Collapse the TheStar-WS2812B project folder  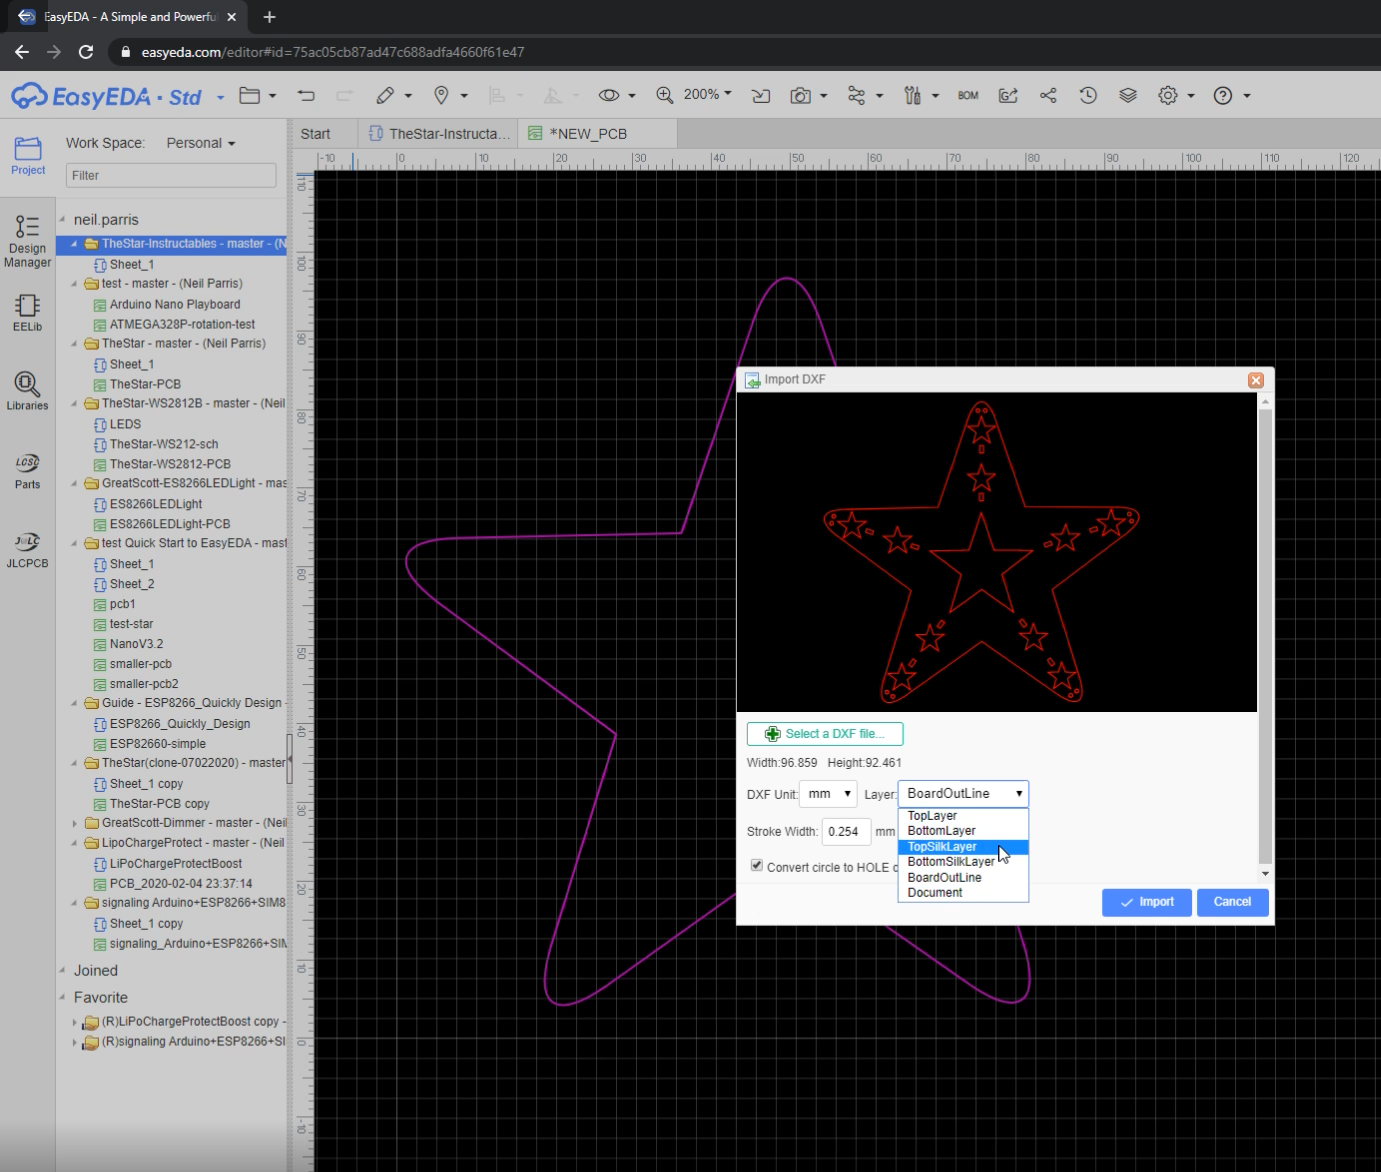pos(74,403)
